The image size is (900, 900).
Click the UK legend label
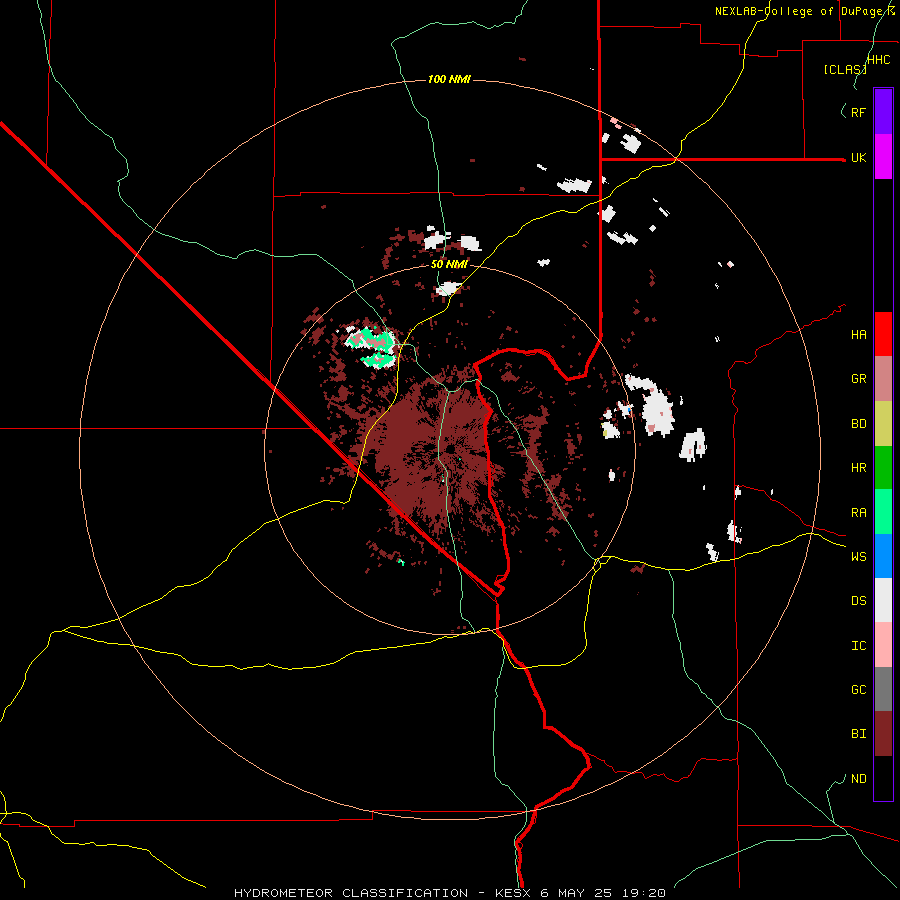tap(858, 157)
